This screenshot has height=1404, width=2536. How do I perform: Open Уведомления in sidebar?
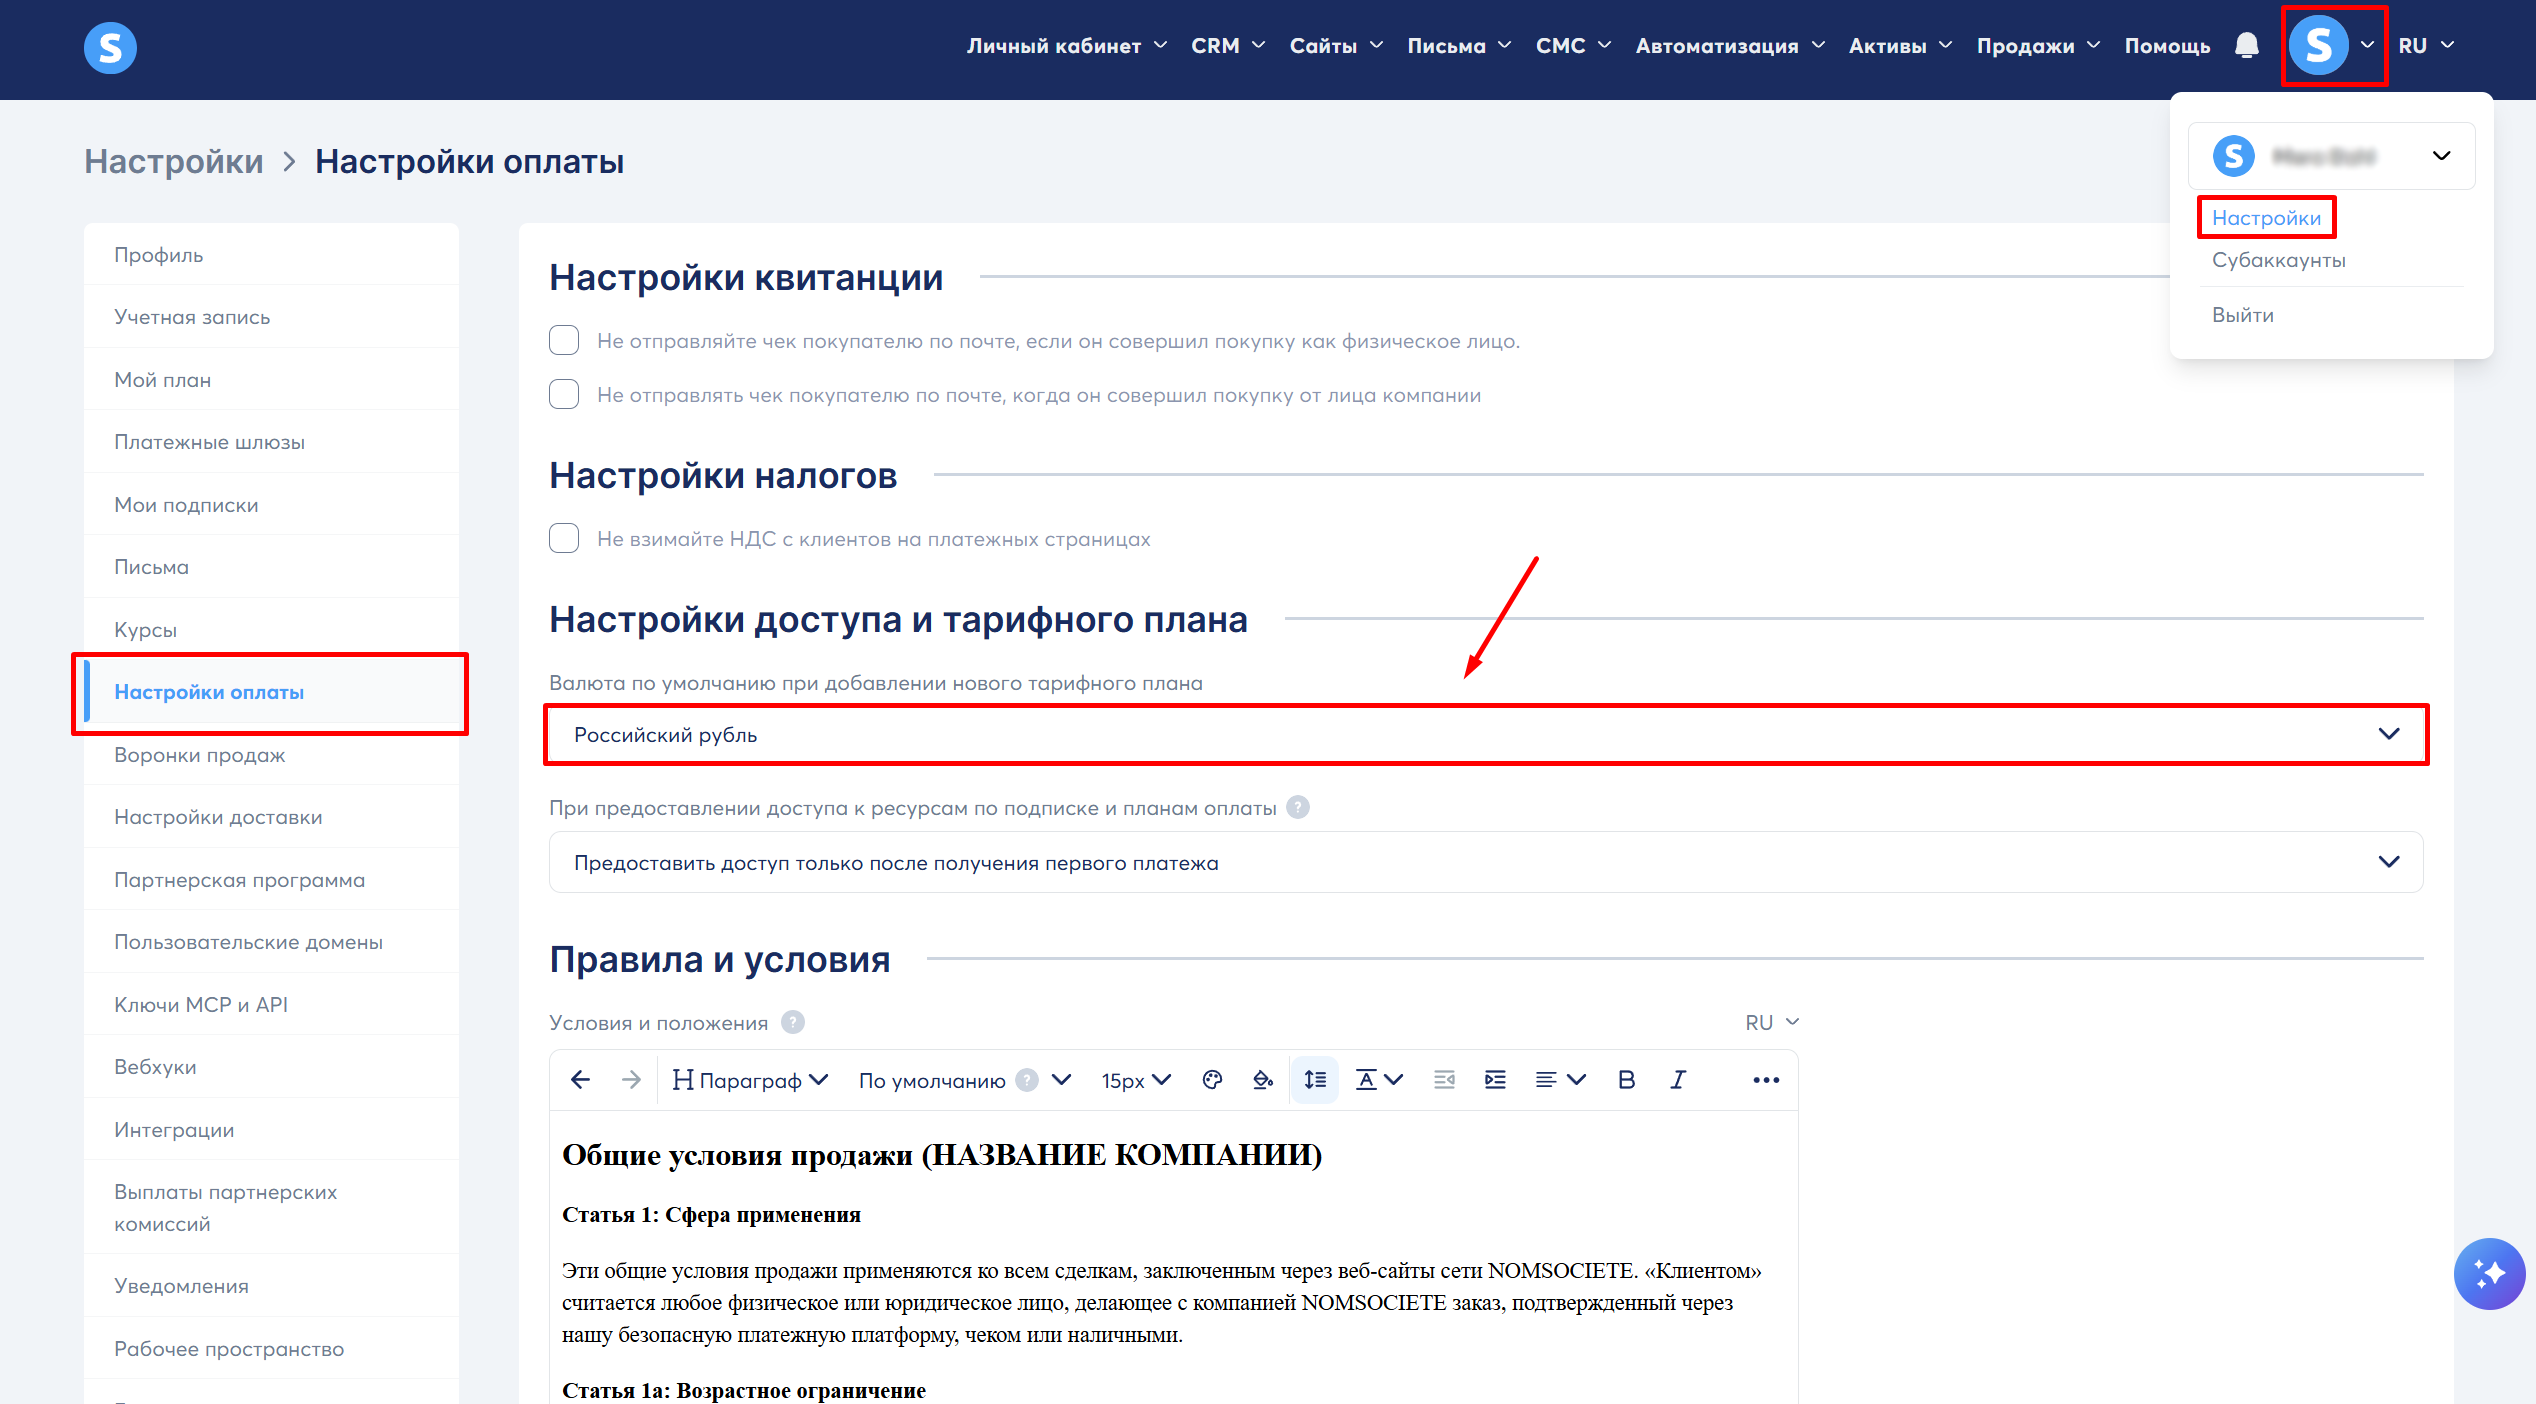[271, 1286]
